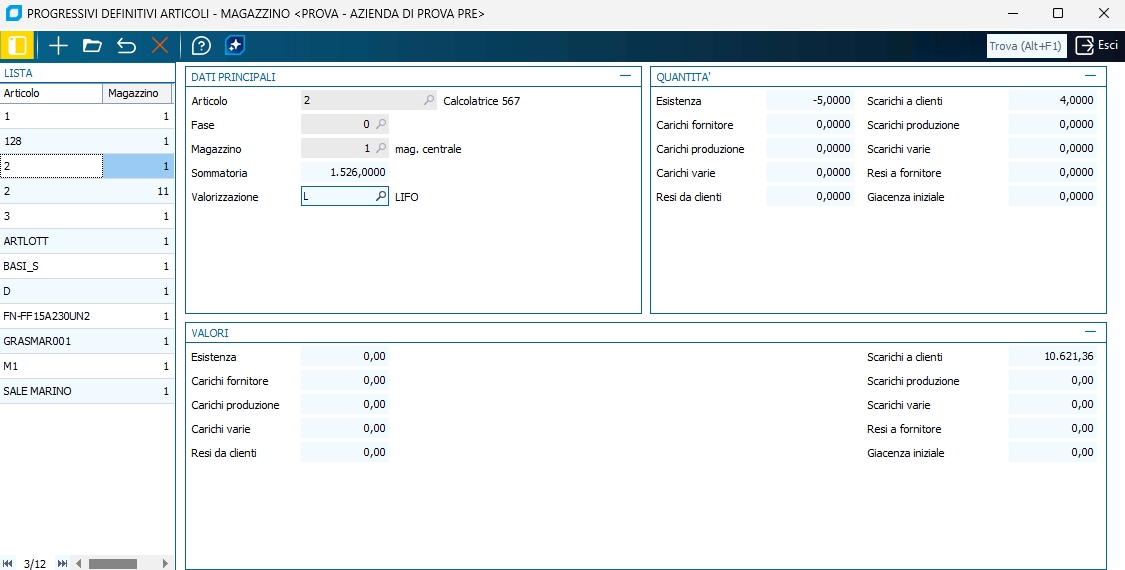This screenshot has width=1125, height=570.
Task: Select list row FN-FF15A230UN2
Action: click(87, 316)
